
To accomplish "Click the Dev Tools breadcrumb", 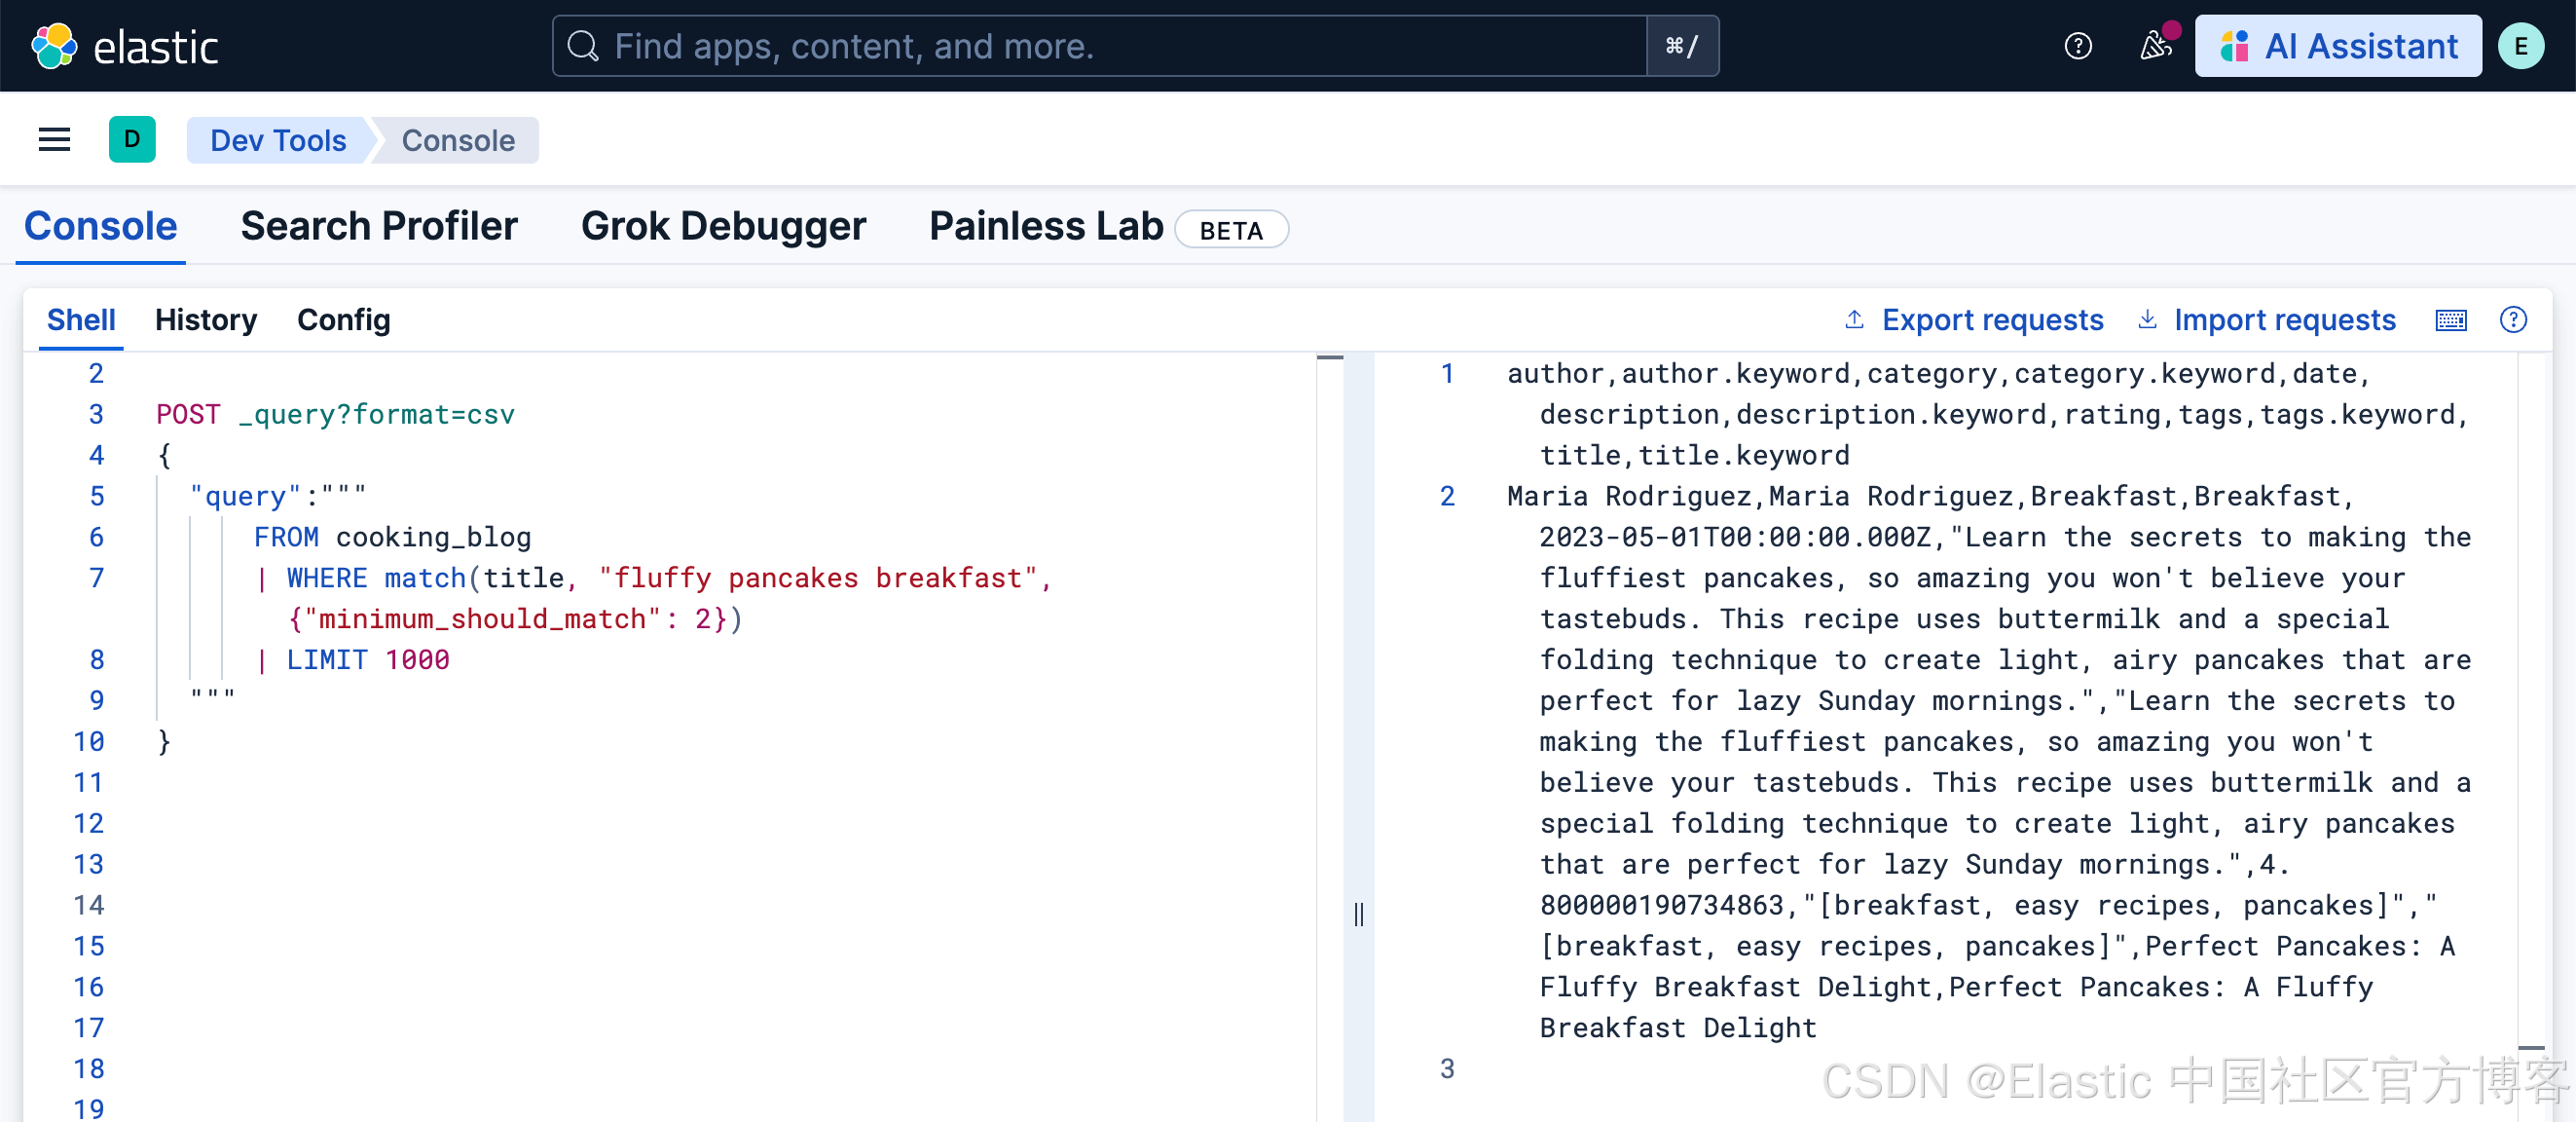I will point(278,141).
